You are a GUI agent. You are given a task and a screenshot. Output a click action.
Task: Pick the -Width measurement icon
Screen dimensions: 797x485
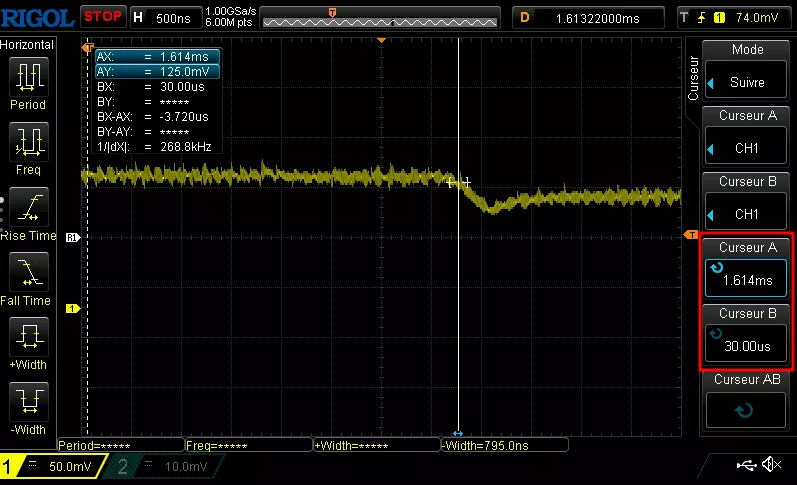click(x=28, y=402)
